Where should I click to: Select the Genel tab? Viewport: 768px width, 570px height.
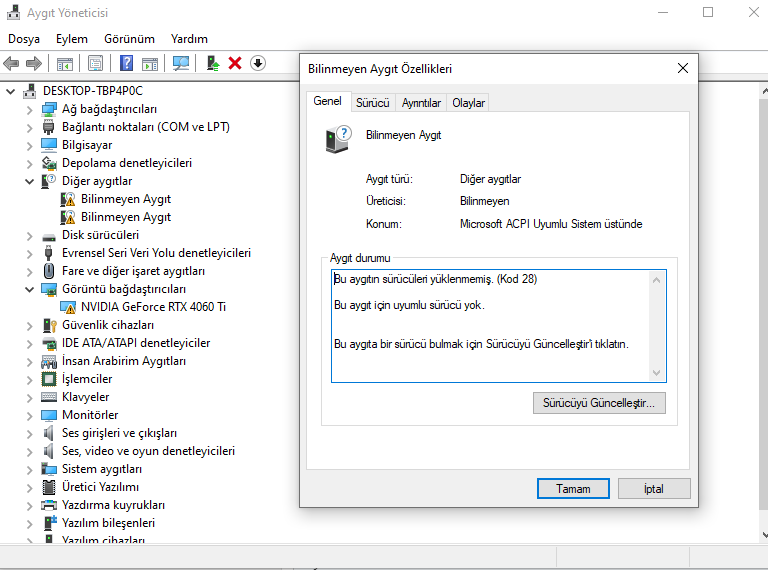327,101
